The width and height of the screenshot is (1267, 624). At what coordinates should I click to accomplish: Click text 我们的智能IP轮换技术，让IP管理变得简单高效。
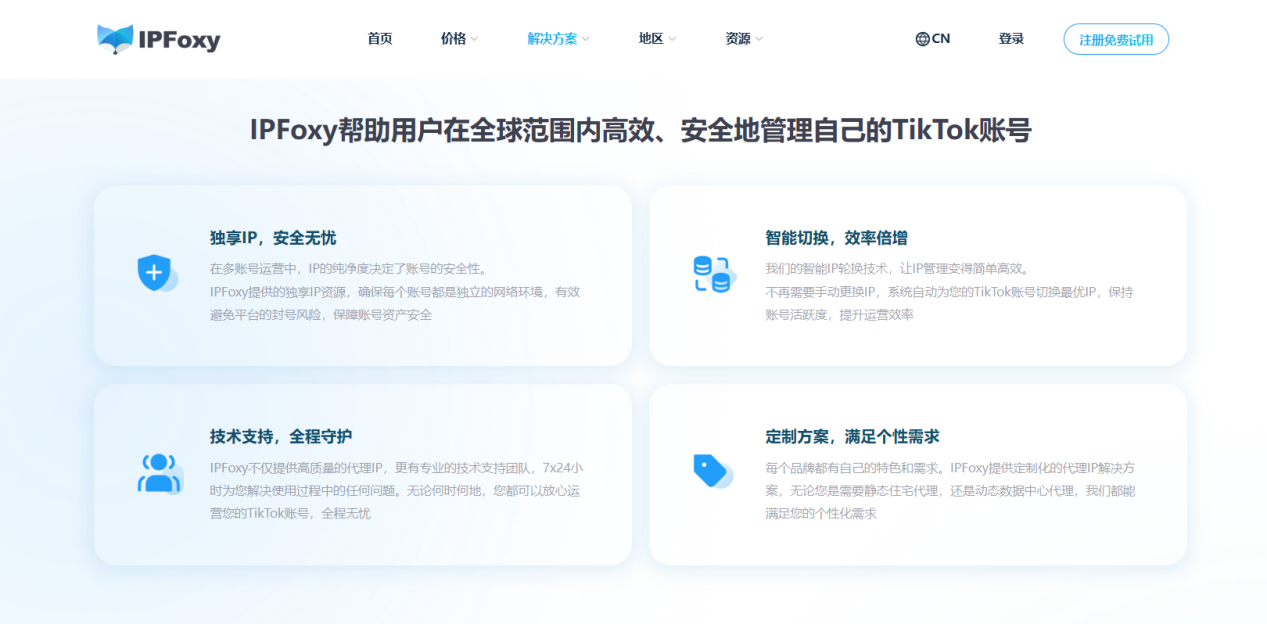(897, 268)
